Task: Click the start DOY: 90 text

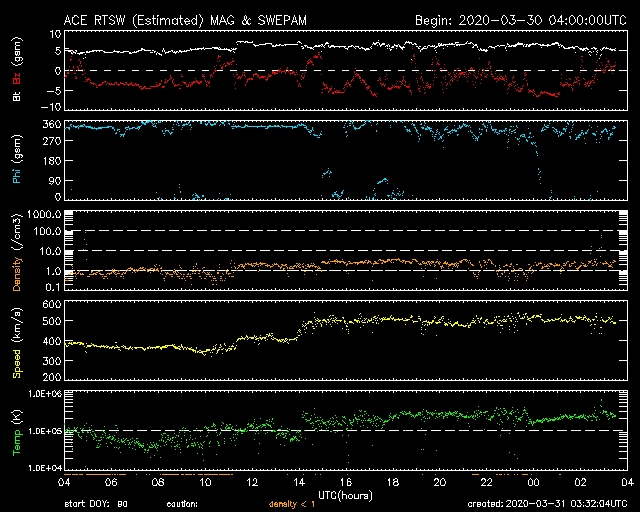Action: coord(96,503)
